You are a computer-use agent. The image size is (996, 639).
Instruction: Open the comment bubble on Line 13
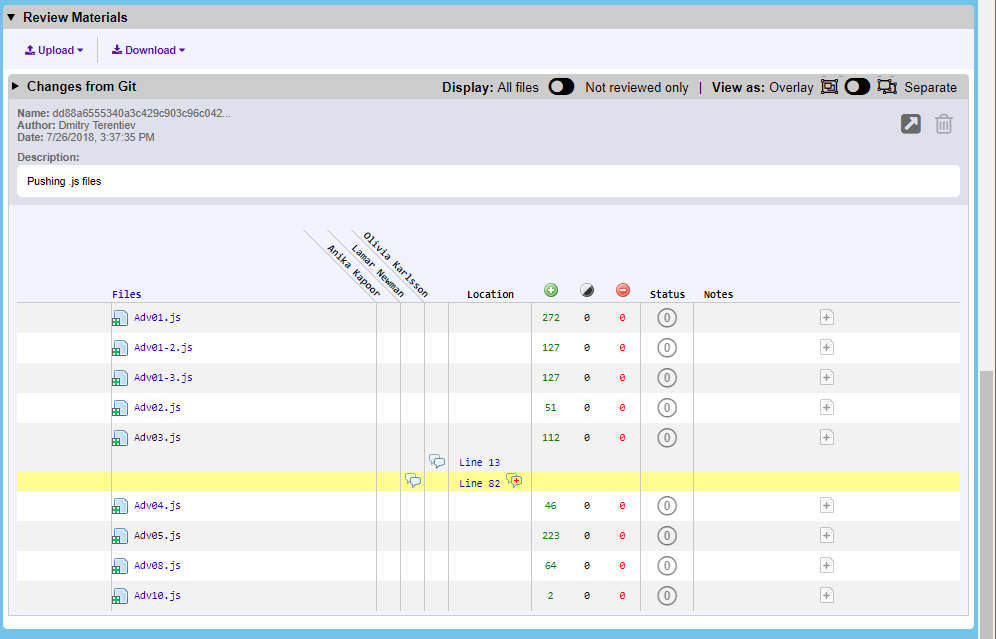[437, 461]
